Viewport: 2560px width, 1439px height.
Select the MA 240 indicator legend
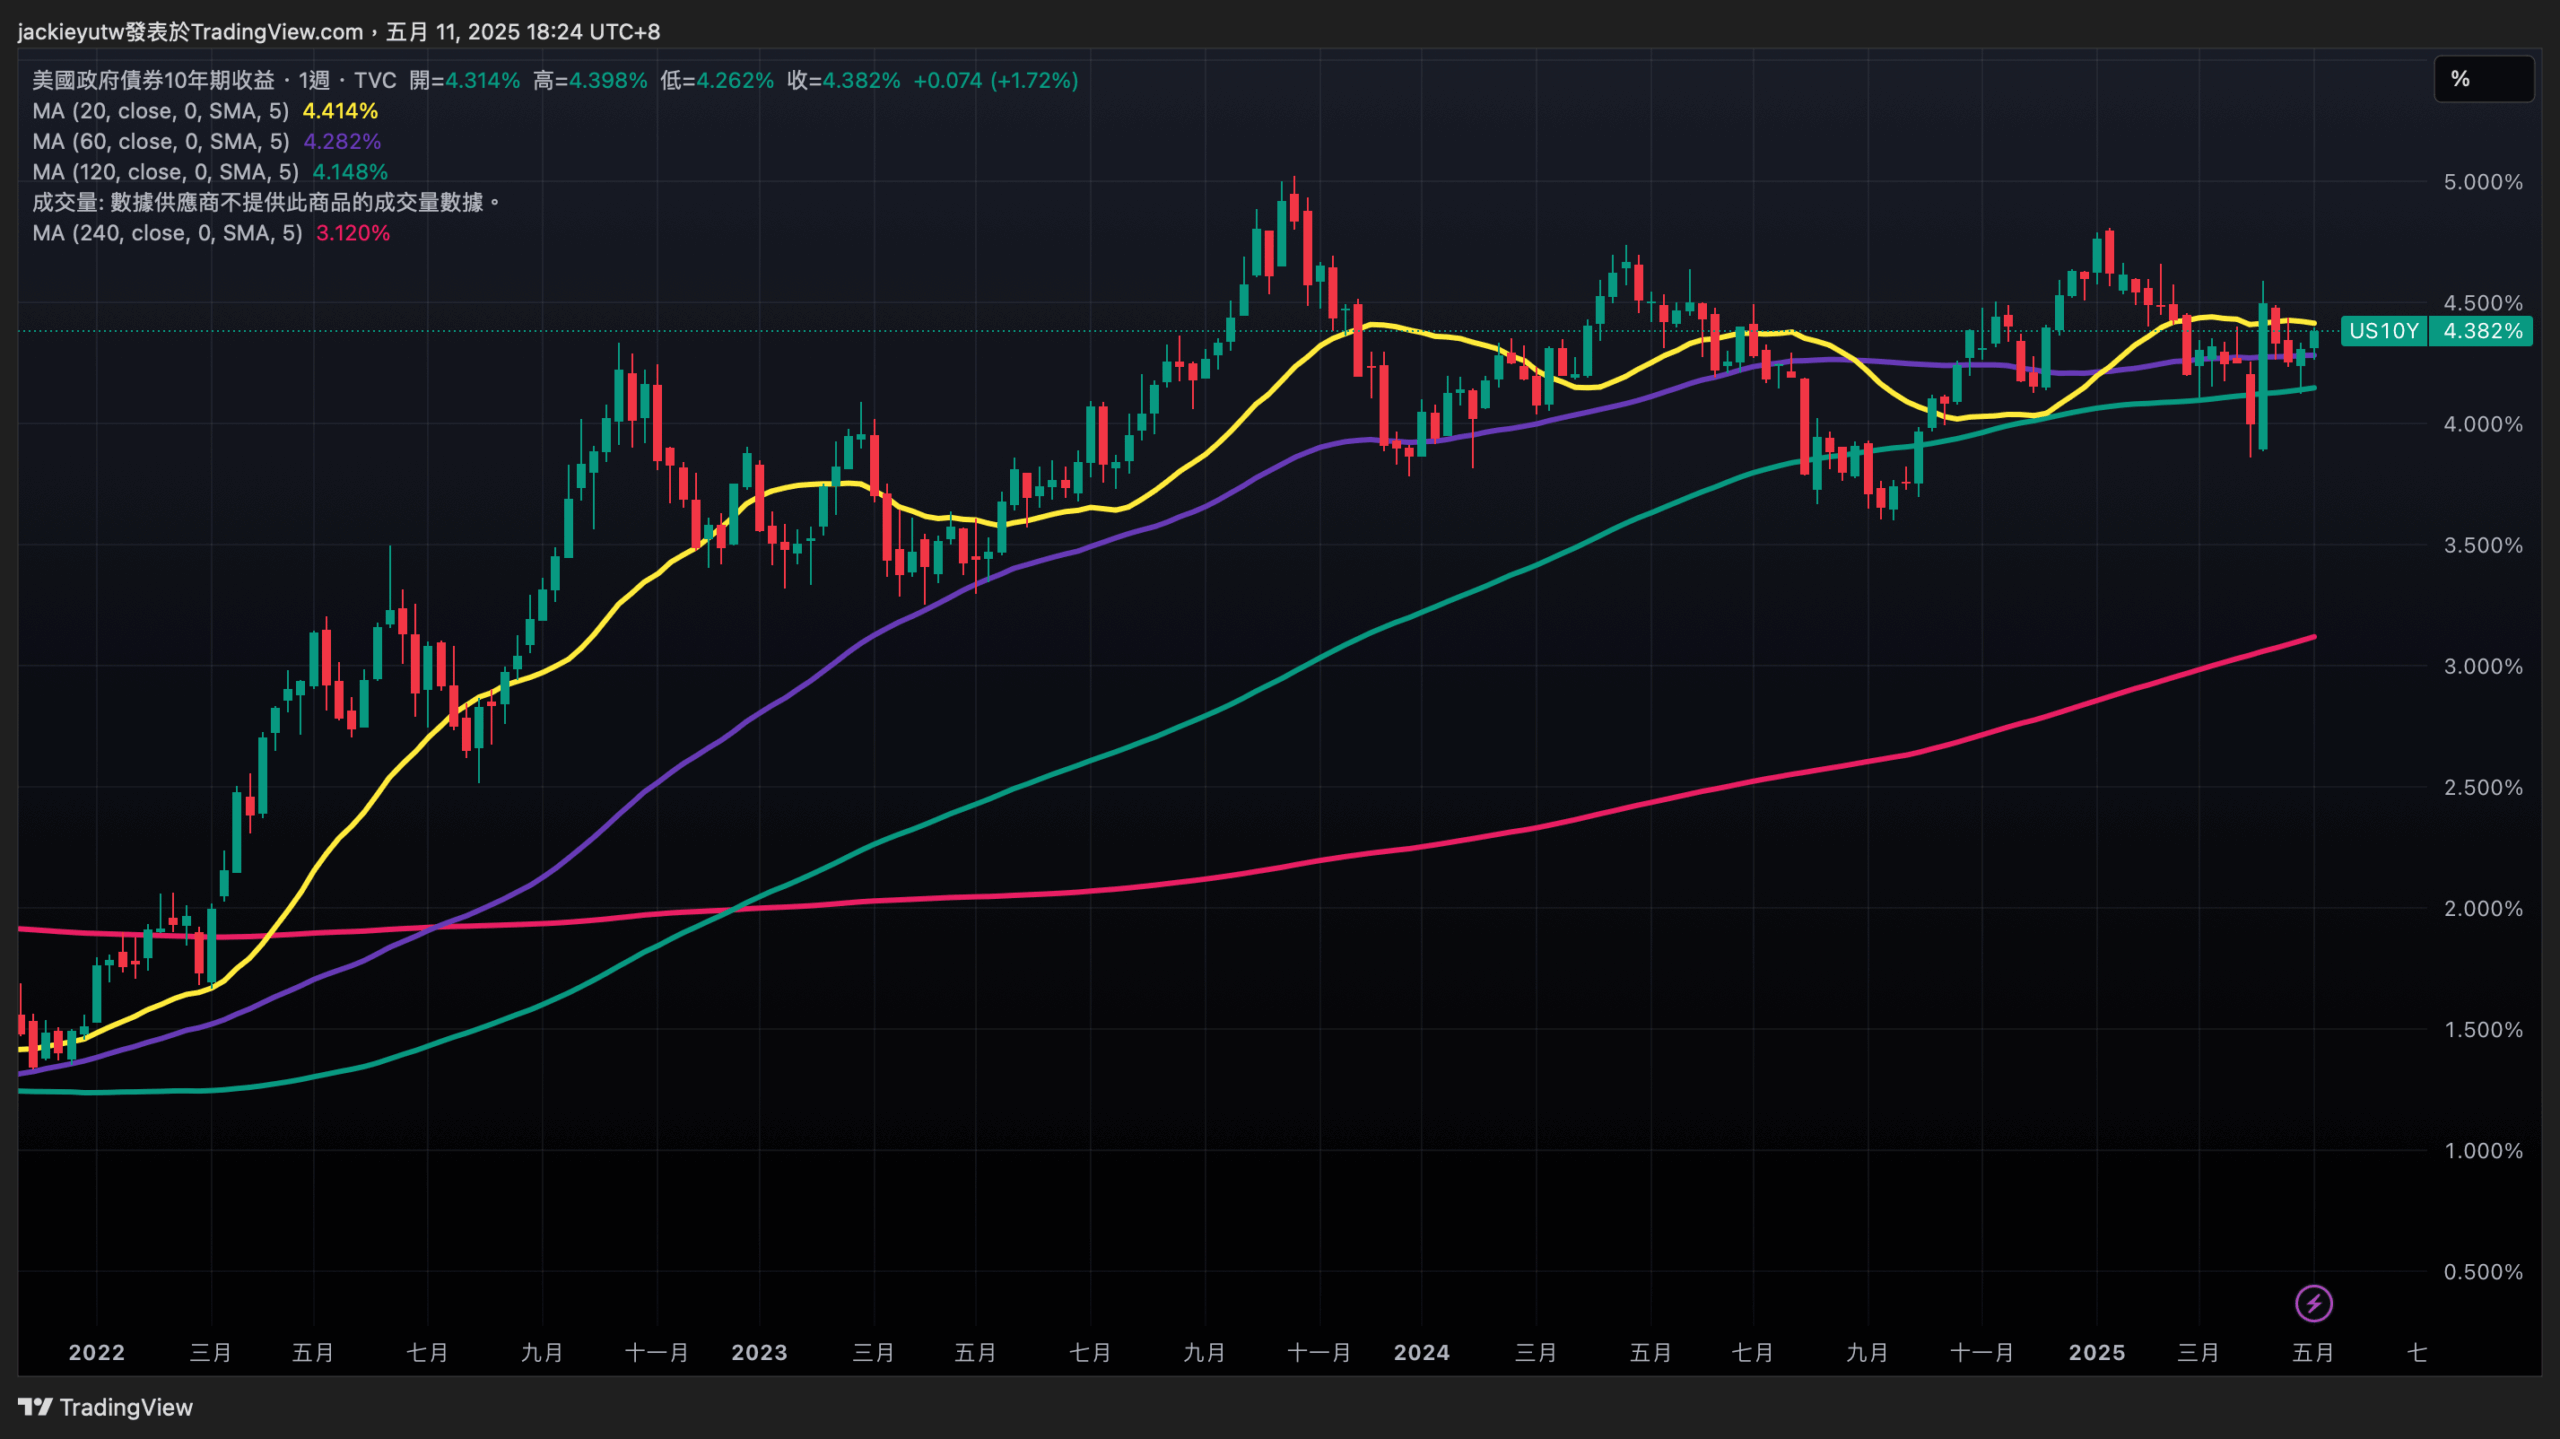tap(167, 233)
